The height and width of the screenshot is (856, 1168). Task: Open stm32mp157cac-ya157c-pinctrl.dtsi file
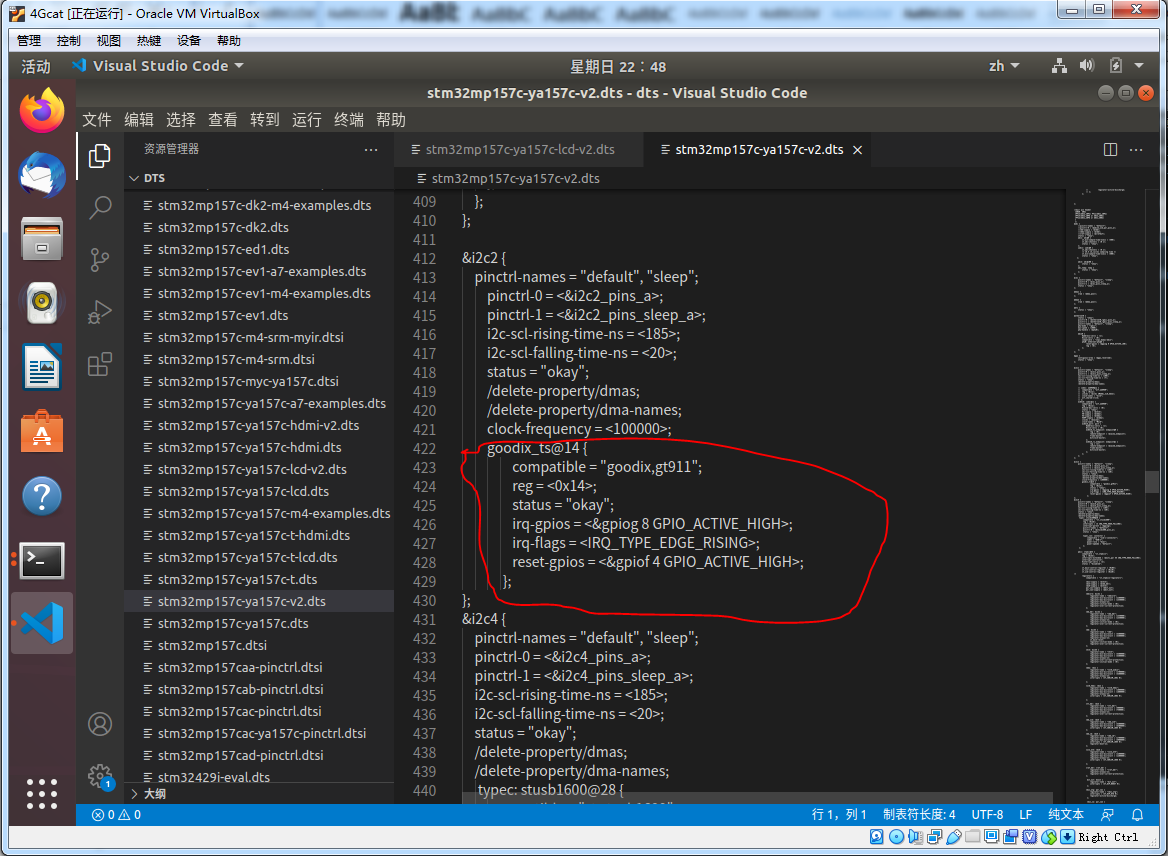pos(259,733)
